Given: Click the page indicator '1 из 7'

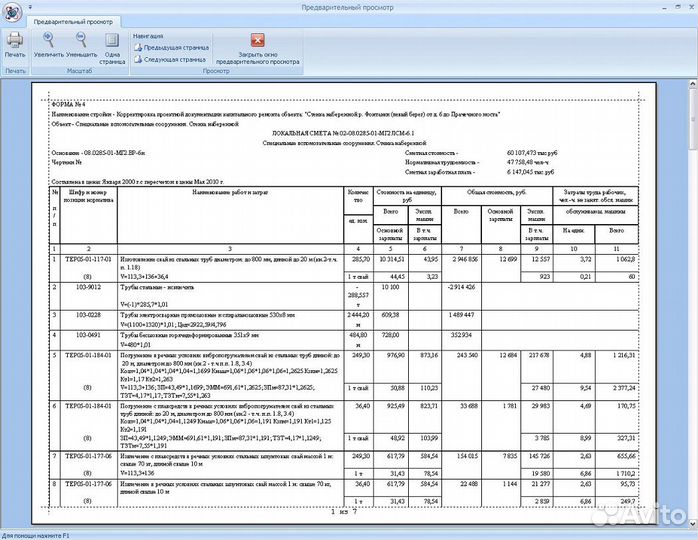Looking at the screenshot, I should [344, 512].
